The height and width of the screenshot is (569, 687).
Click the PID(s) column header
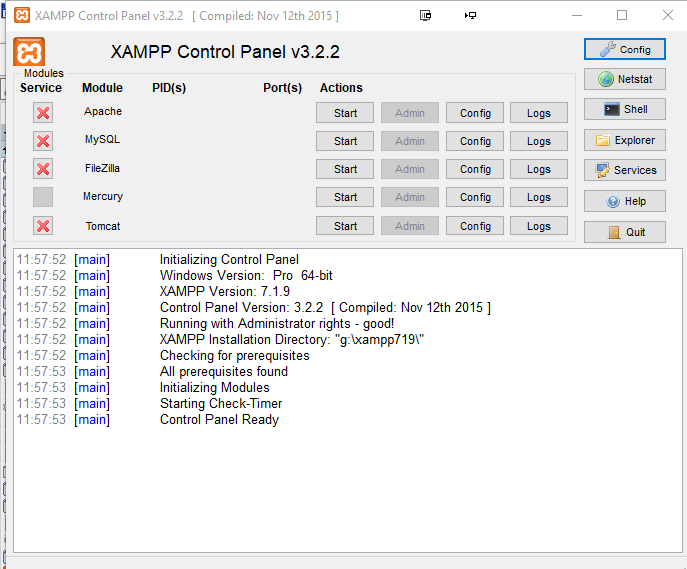pyautogui.click(x=169, y=88)
